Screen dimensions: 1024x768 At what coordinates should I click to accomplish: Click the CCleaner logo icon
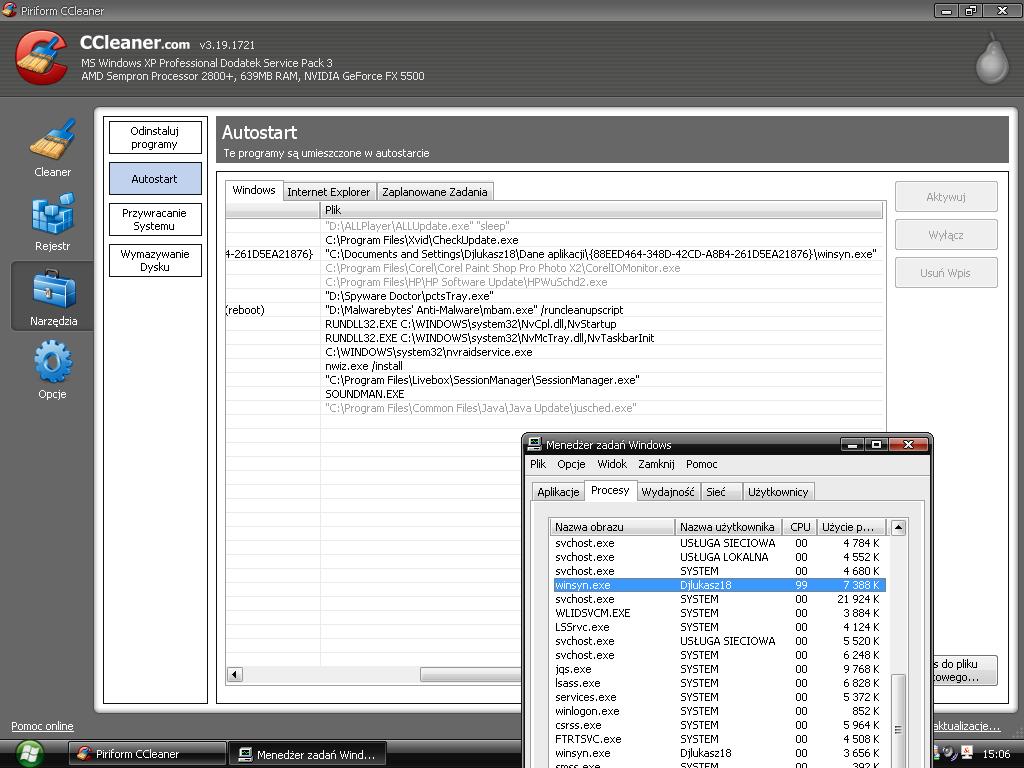pos(42,58)
